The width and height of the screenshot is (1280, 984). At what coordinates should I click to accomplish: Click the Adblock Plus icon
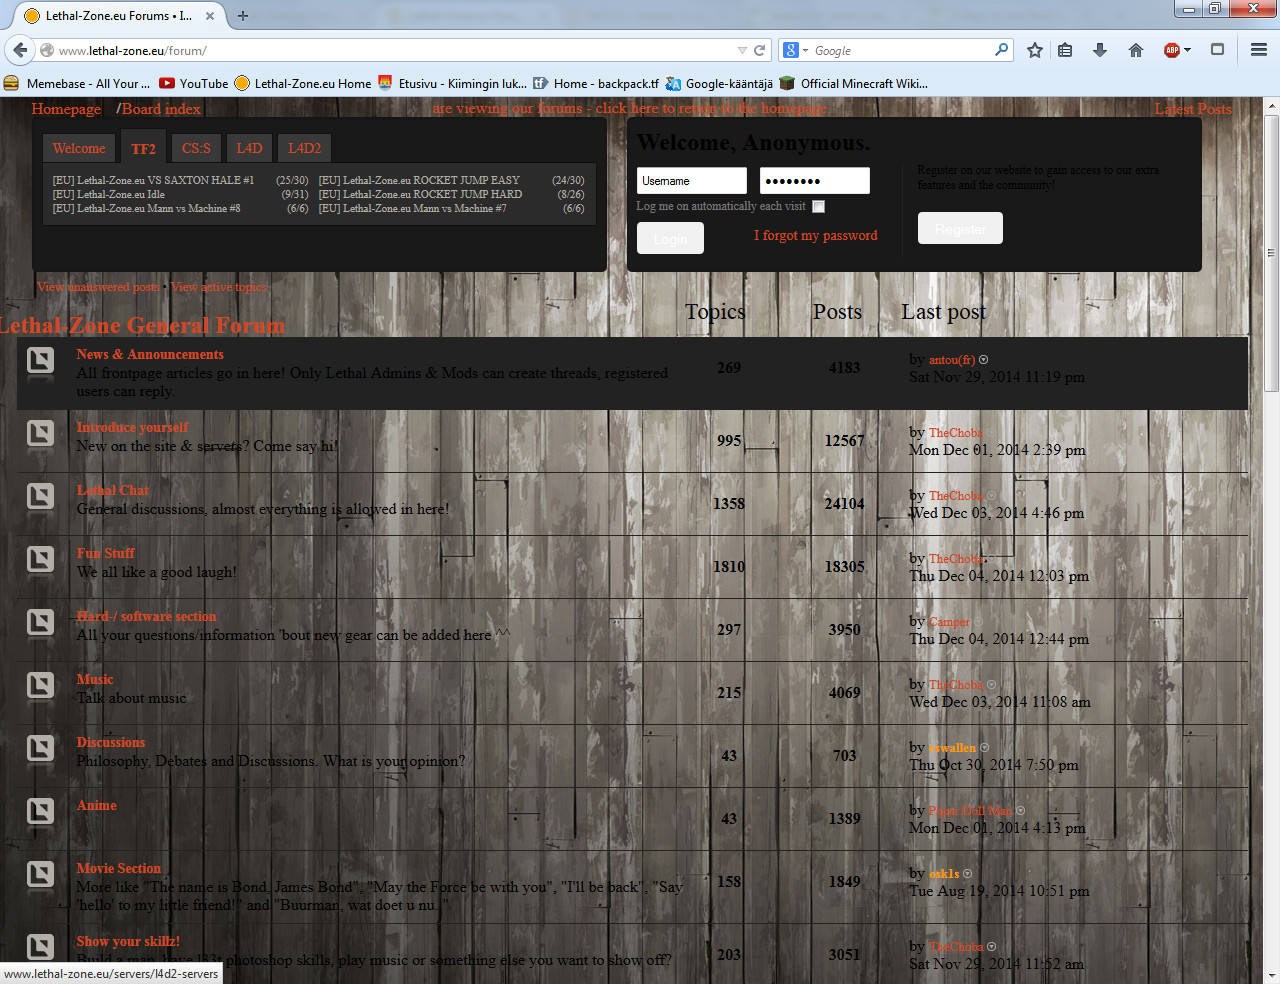point(1172,50)
